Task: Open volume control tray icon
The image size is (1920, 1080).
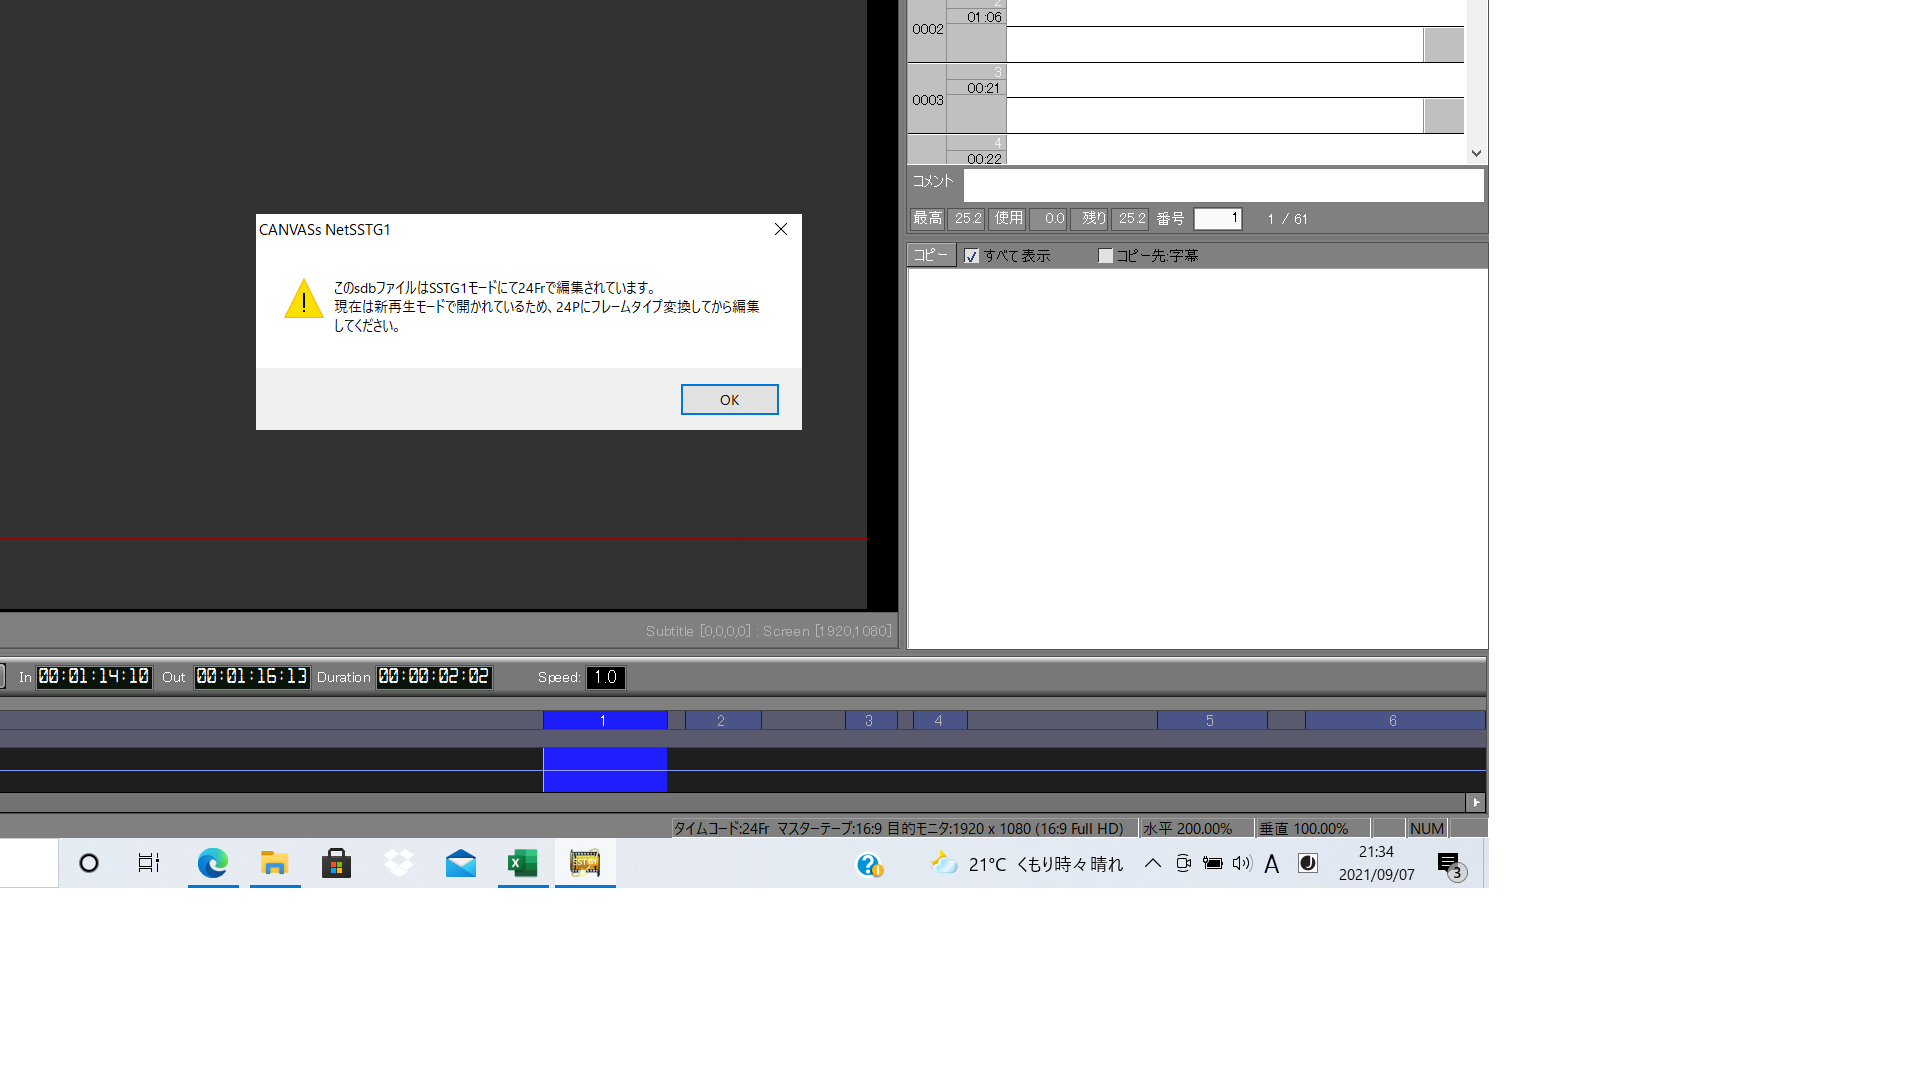Action: click(x=1242, y=864)
